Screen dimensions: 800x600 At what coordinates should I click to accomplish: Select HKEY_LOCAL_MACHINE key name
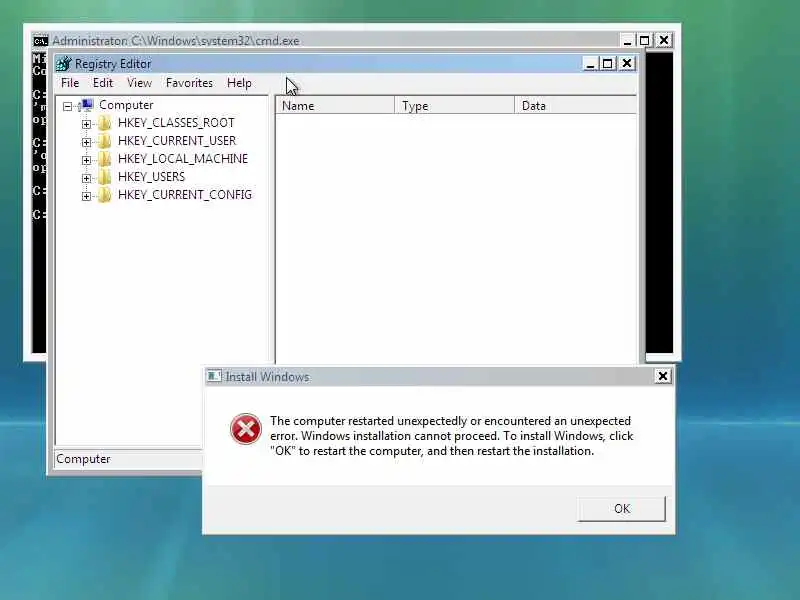[x=183, y=159]
